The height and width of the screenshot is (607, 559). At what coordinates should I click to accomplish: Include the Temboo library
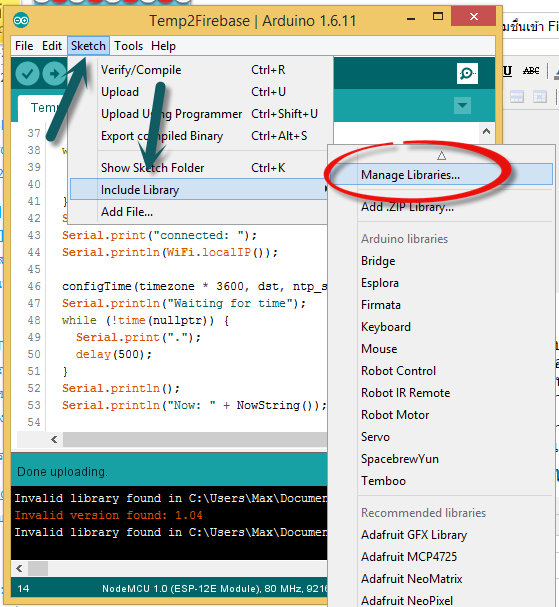[442, 481]
